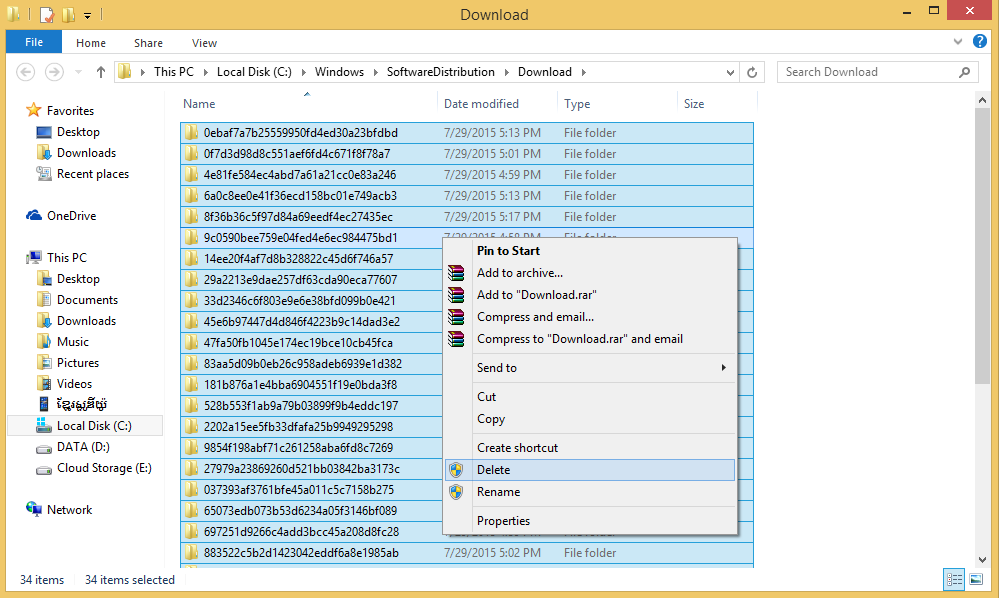Choose Cut from the context menu
This screenshot has height=598, width=999.
point(589,397)
